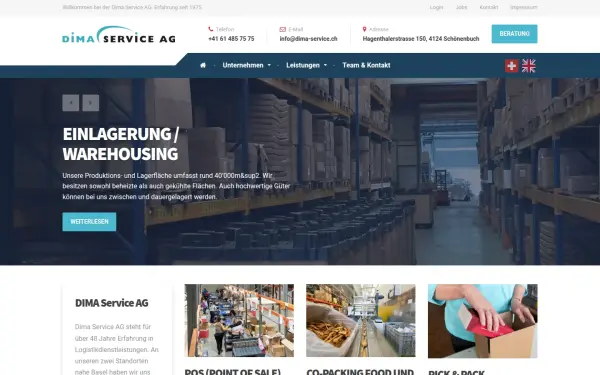Screen dimensions: 600x375
Task: Open the Co-Packing Food thumbnail image
Action: (x=360, y=320)
